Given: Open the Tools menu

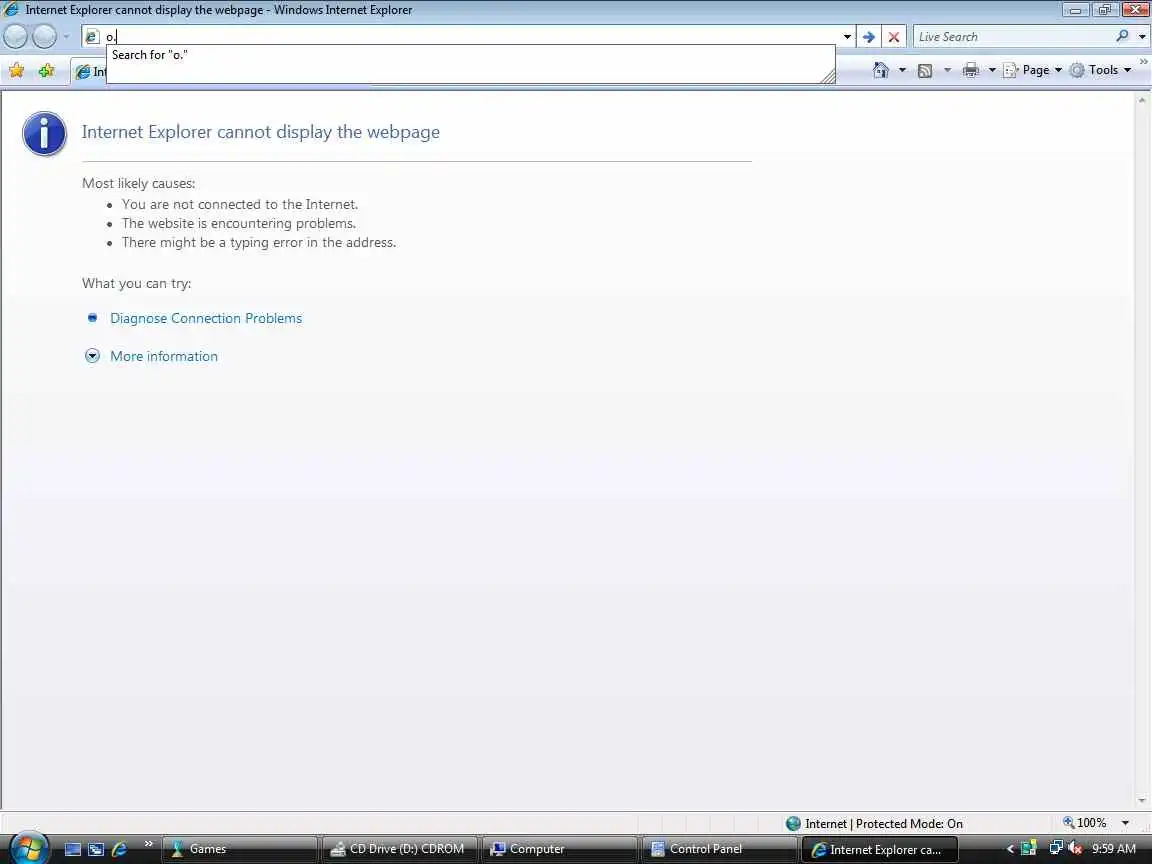Looking at the screenshot, I should [1100, 70].
